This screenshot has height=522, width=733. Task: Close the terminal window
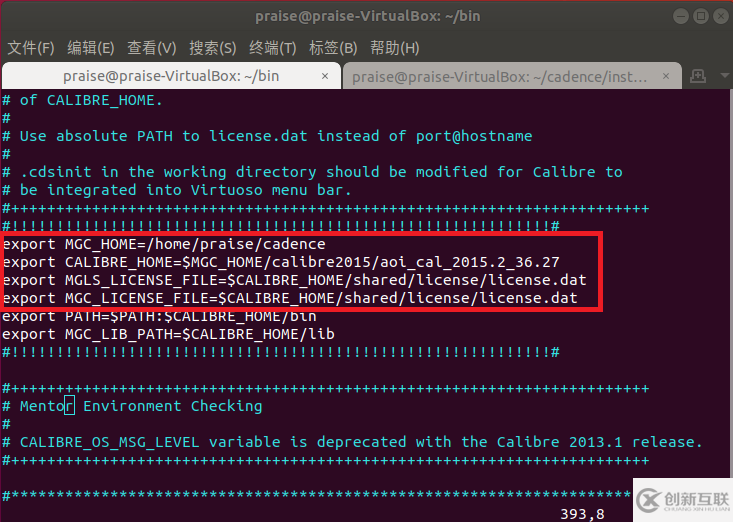tap(721, 17)
